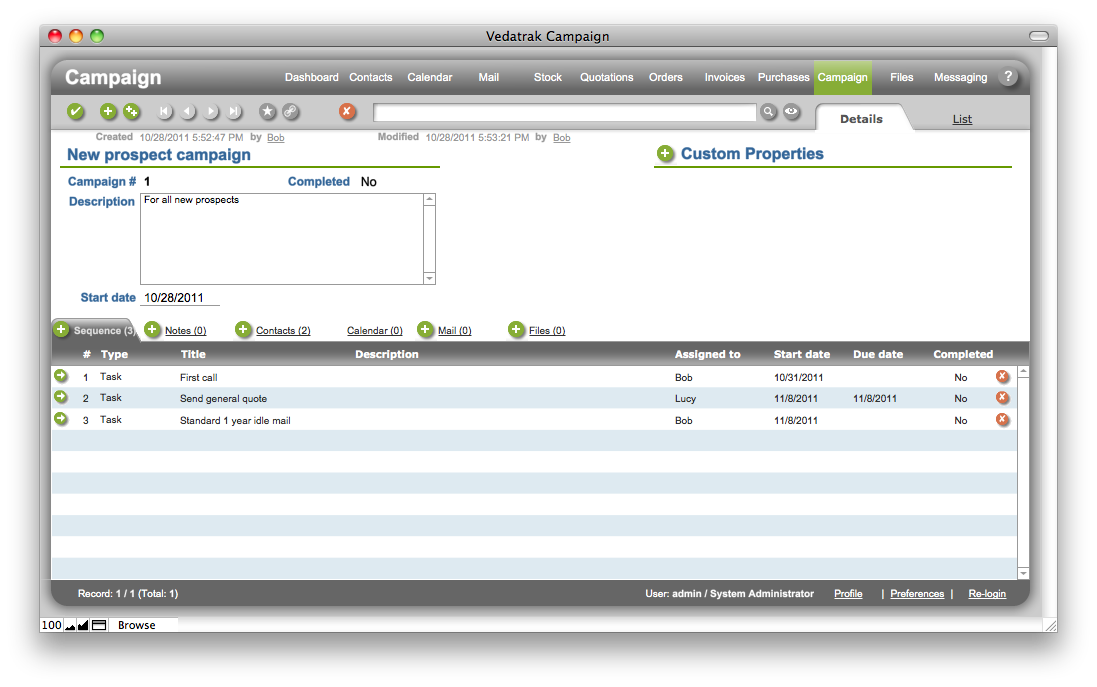
Task: Delete the Standard 1 year idle mail row
Action: (1003, 420)
